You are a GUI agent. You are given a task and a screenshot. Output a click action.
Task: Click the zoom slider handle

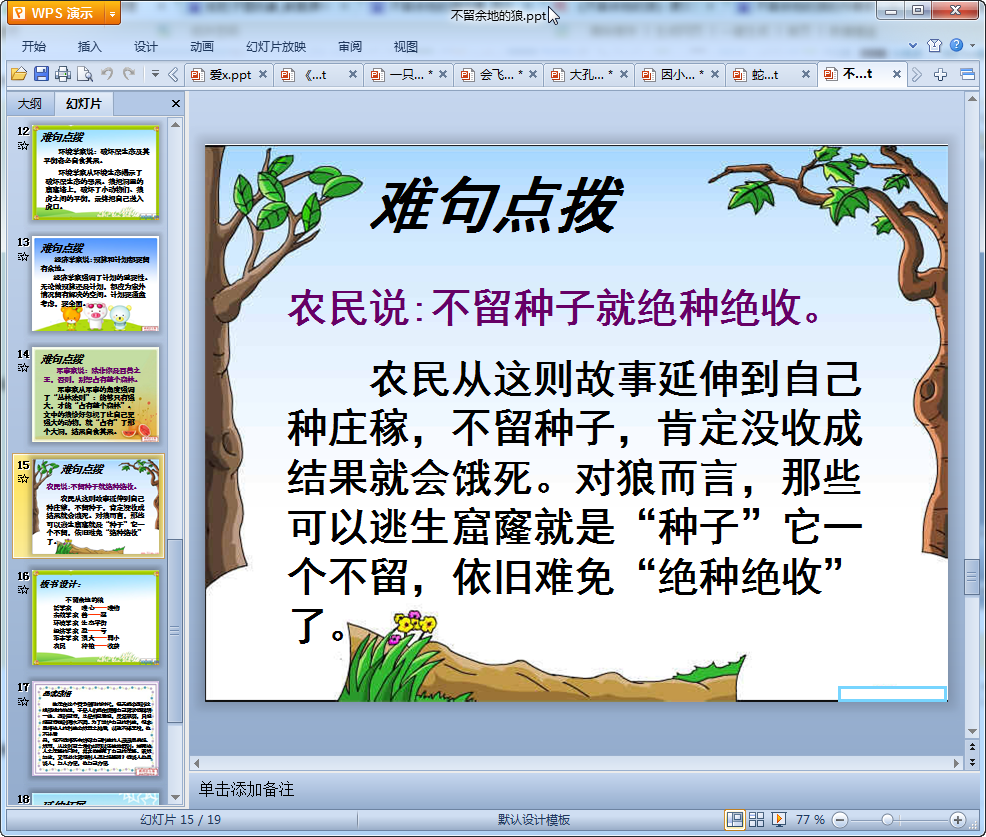point(887,819)
